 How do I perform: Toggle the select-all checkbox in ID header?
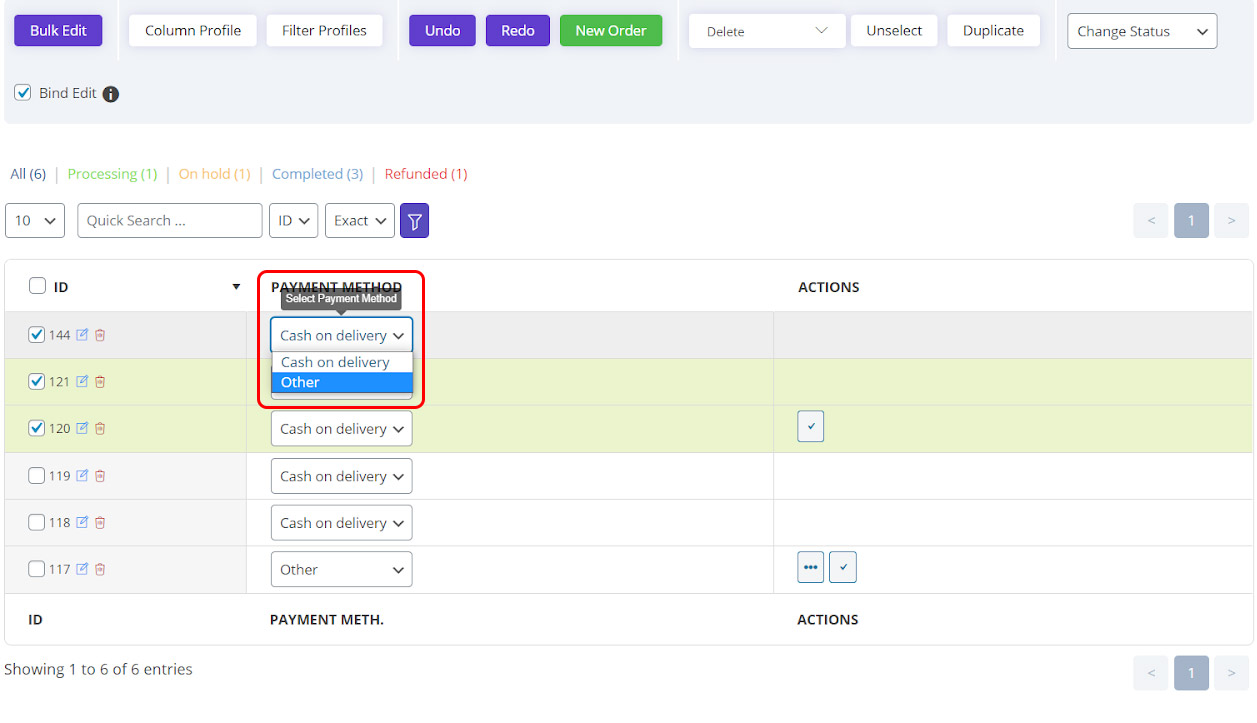(36, 286)
